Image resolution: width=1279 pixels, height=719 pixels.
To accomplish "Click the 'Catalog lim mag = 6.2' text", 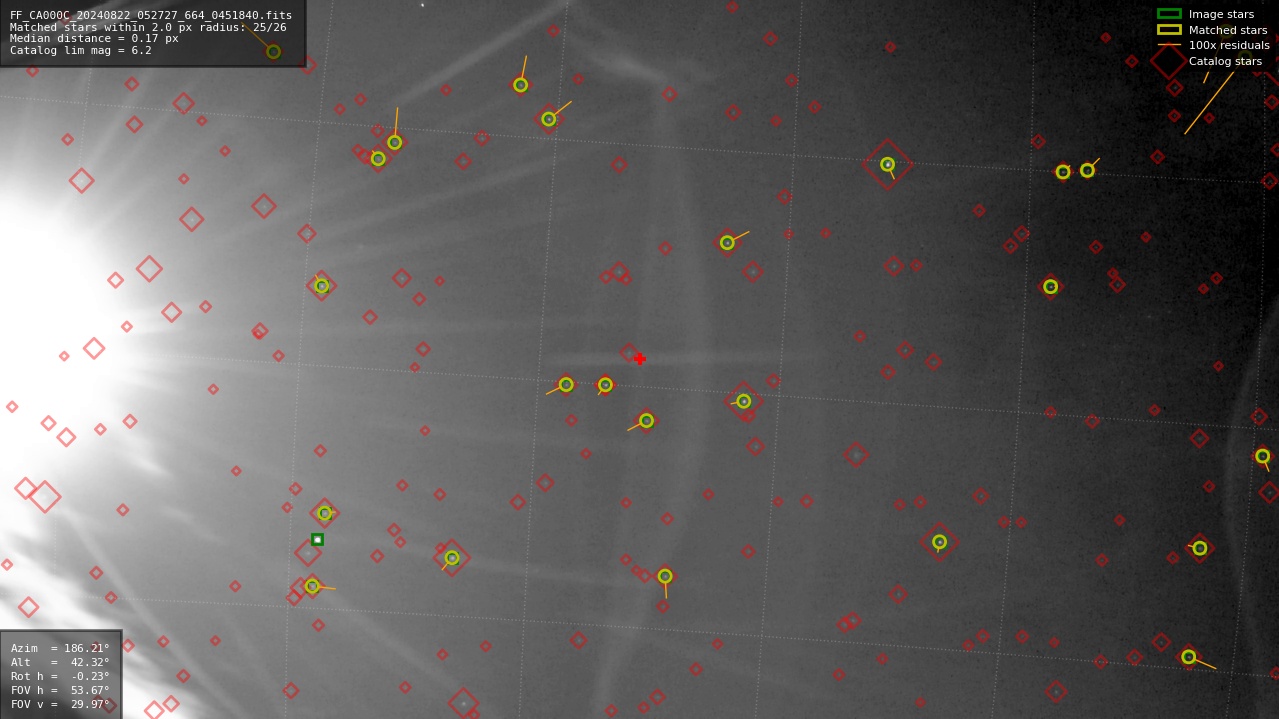I will tap(81, 50).
